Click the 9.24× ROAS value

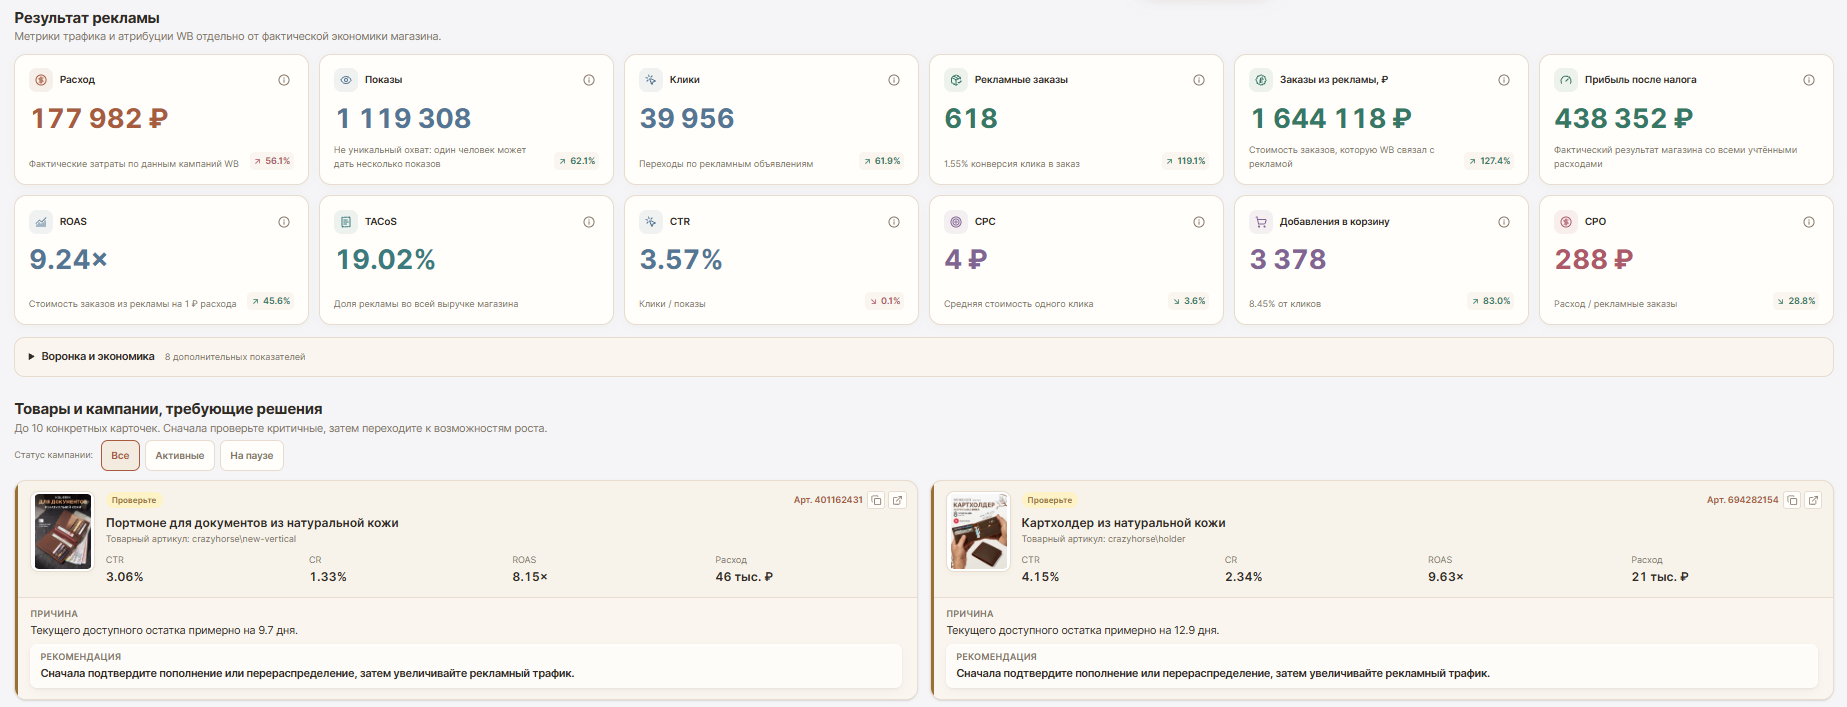pos(68,260)
